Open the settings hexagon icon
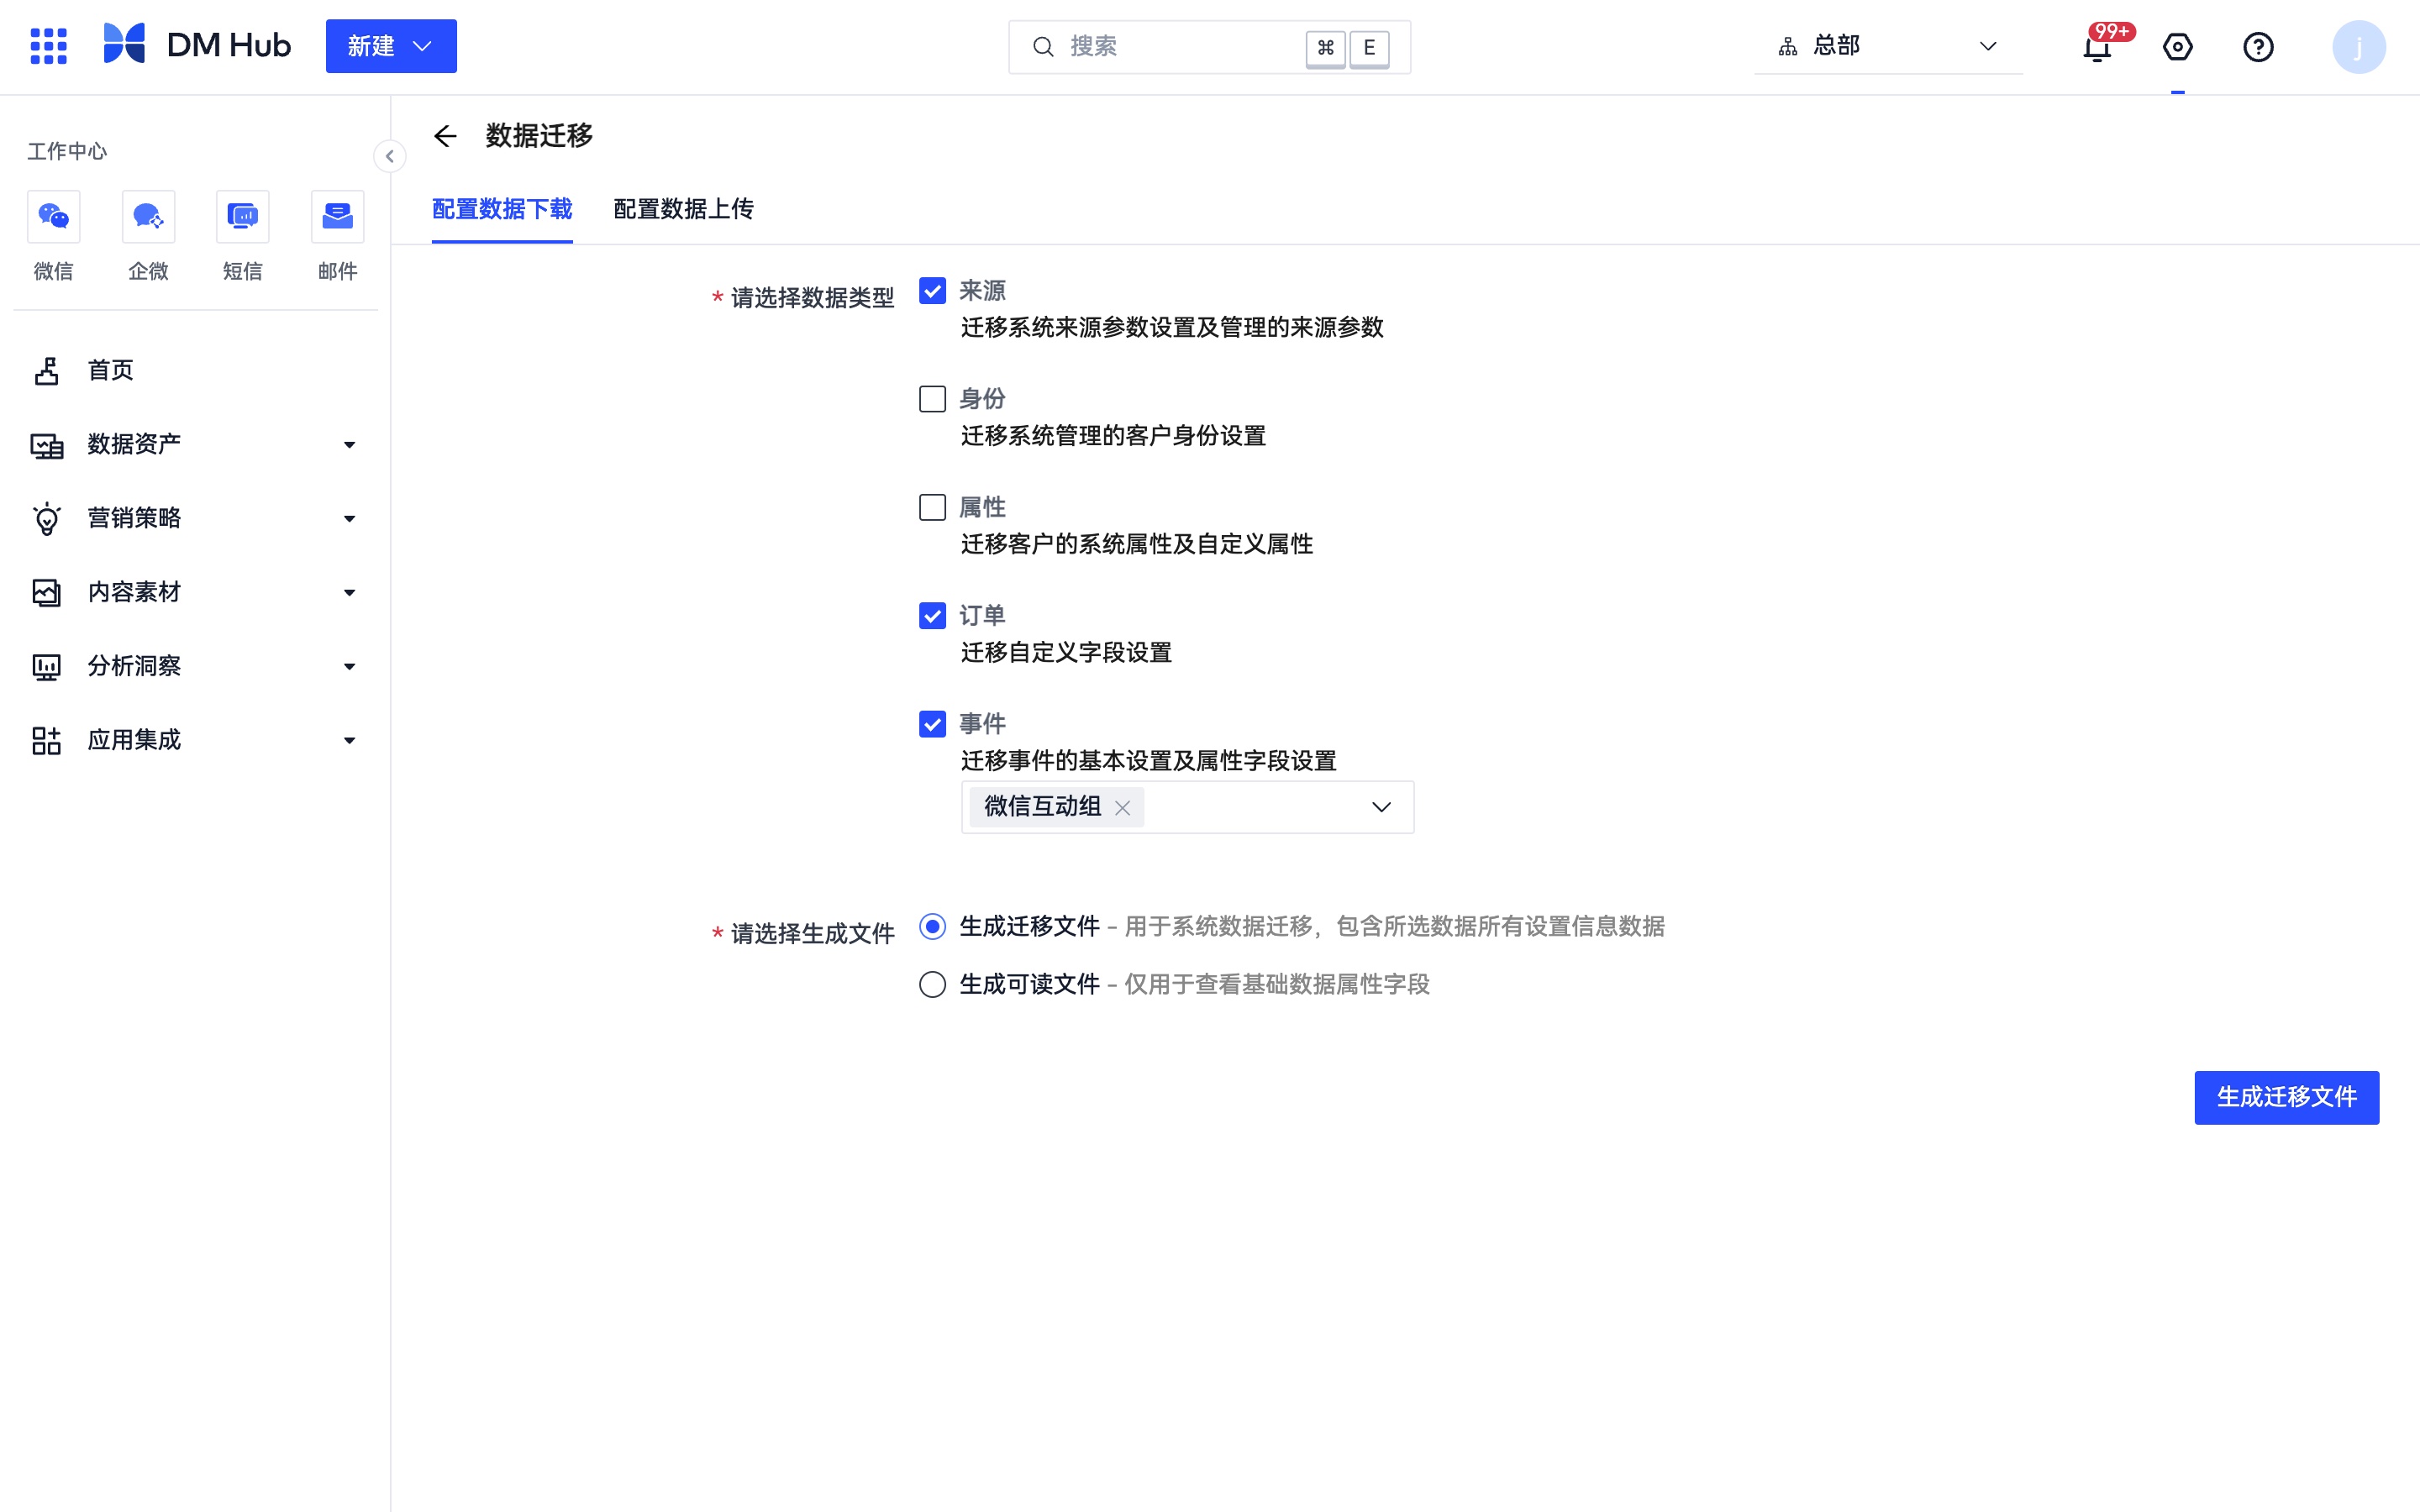The height and width of the screenshot is (1512, 2420). click(2177, 47)
